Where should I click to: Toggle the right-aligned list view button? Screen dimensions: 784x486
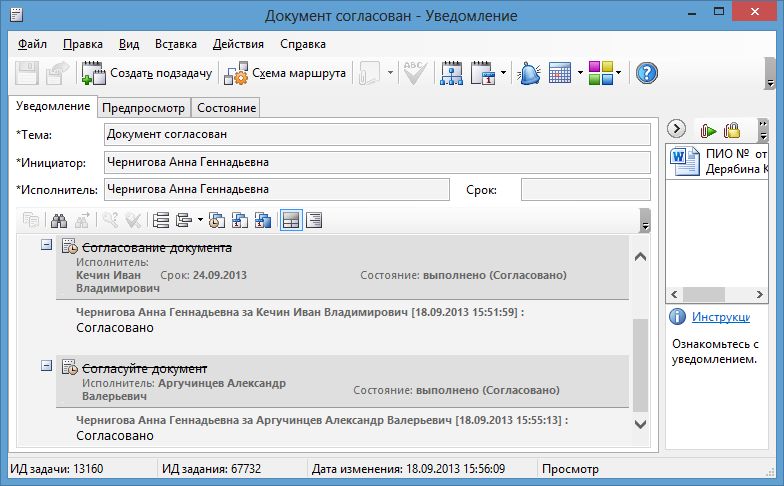click(x=314, y=220)
